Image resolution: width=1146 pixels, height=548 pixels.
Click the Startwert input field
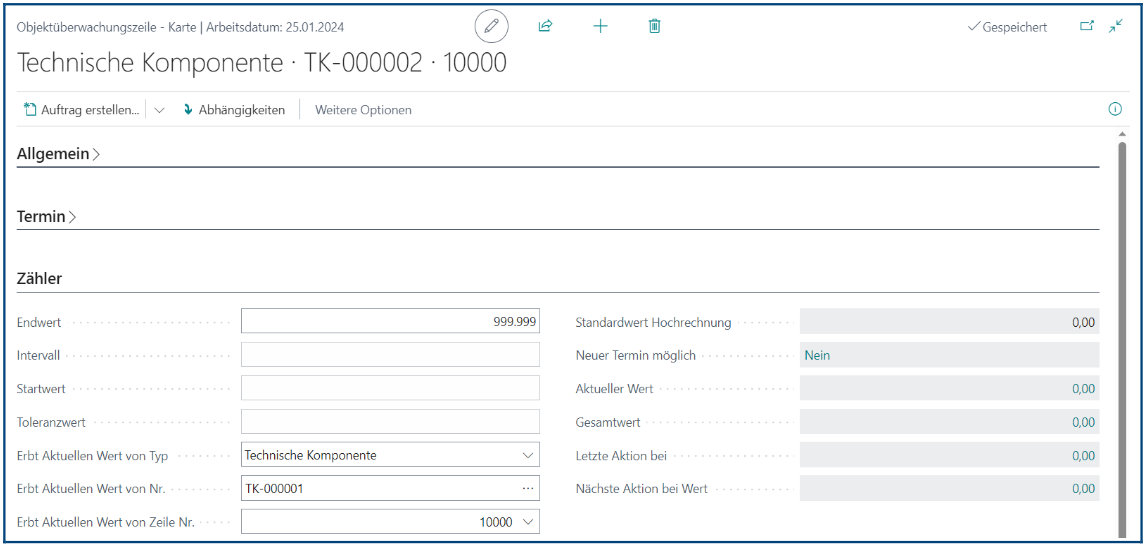coord(390,388)
